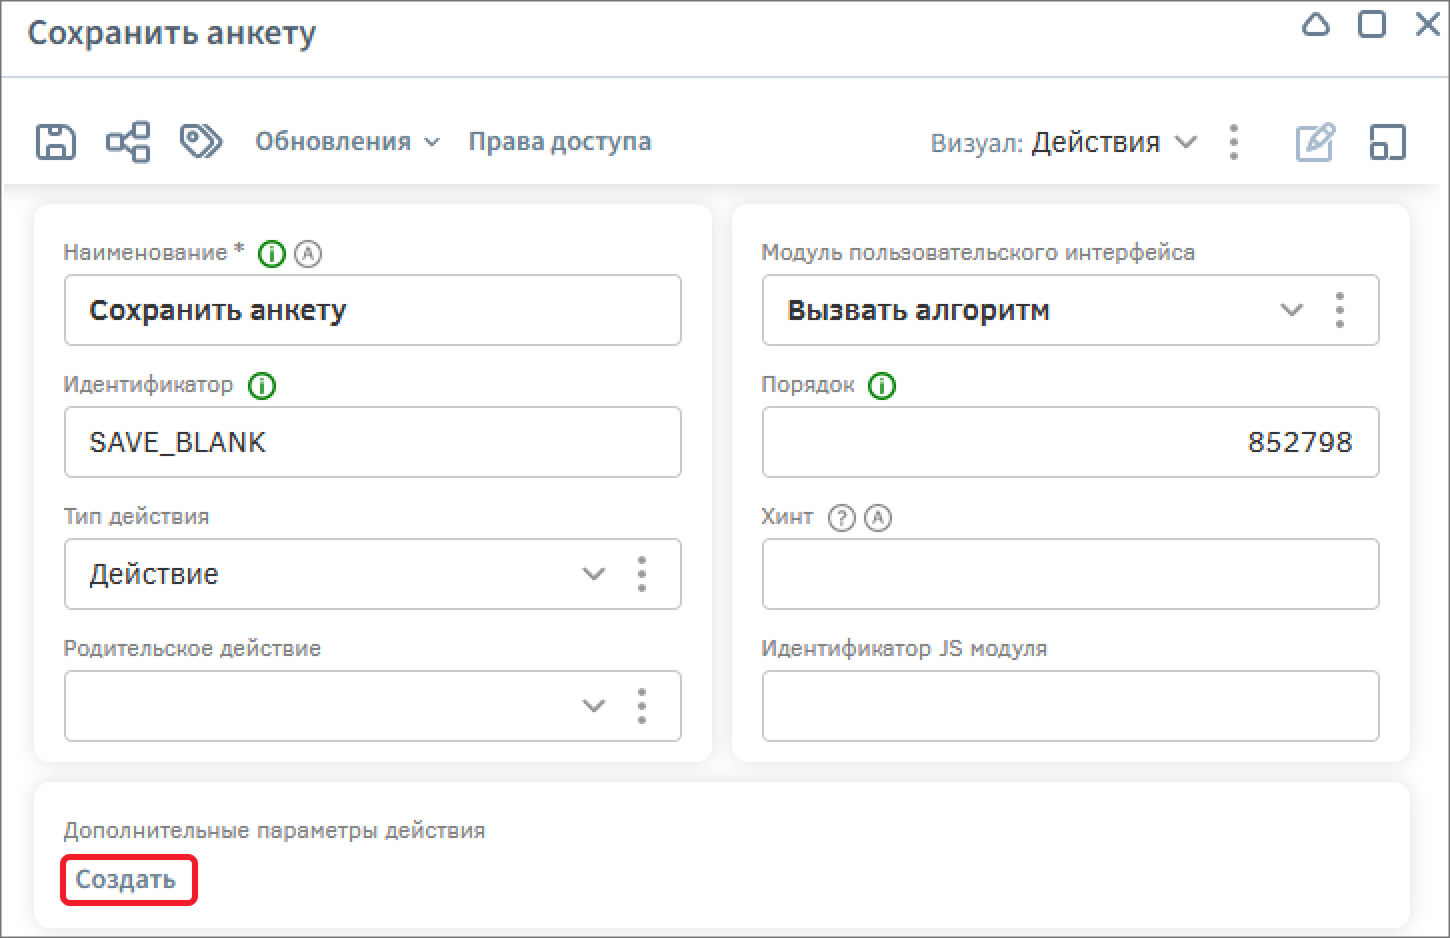
Task: Click the Создать link
Action: 126,880
